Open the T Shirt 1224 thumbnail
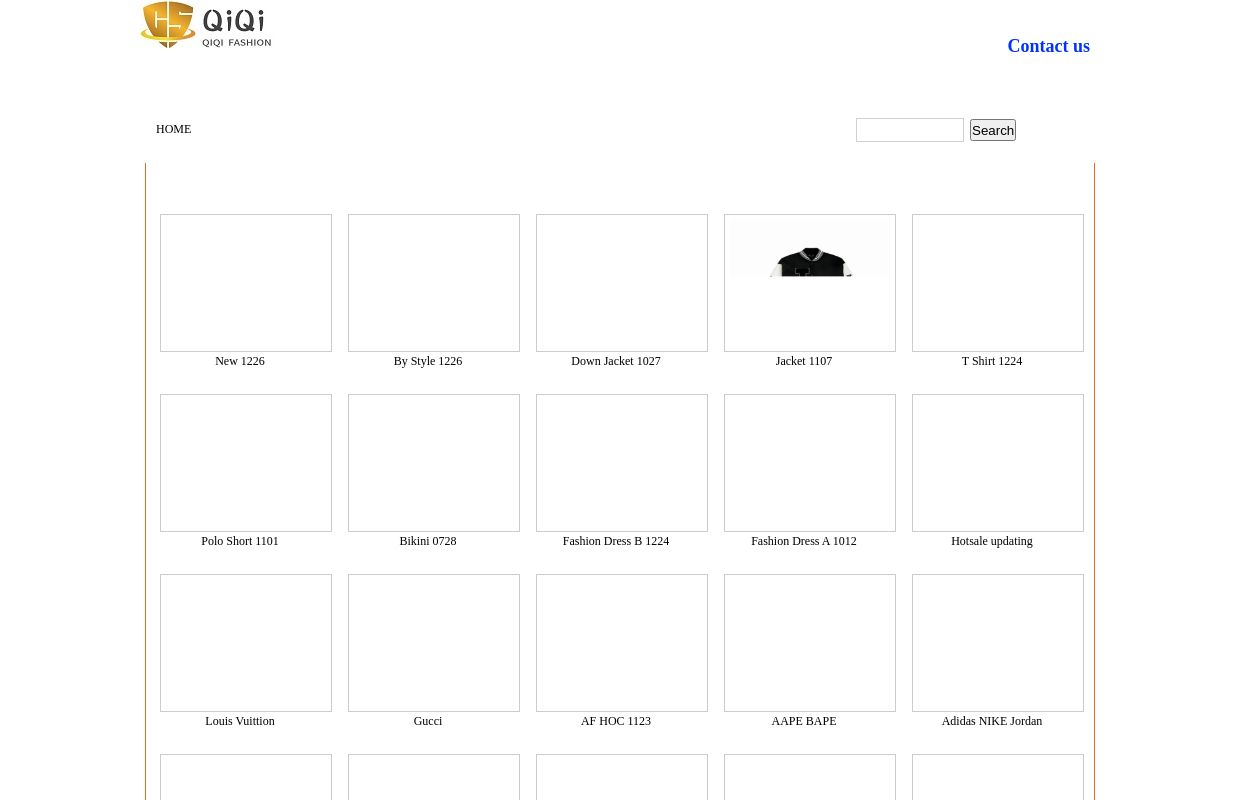Screen dimensions: 1240x800 tap(998, 283)
